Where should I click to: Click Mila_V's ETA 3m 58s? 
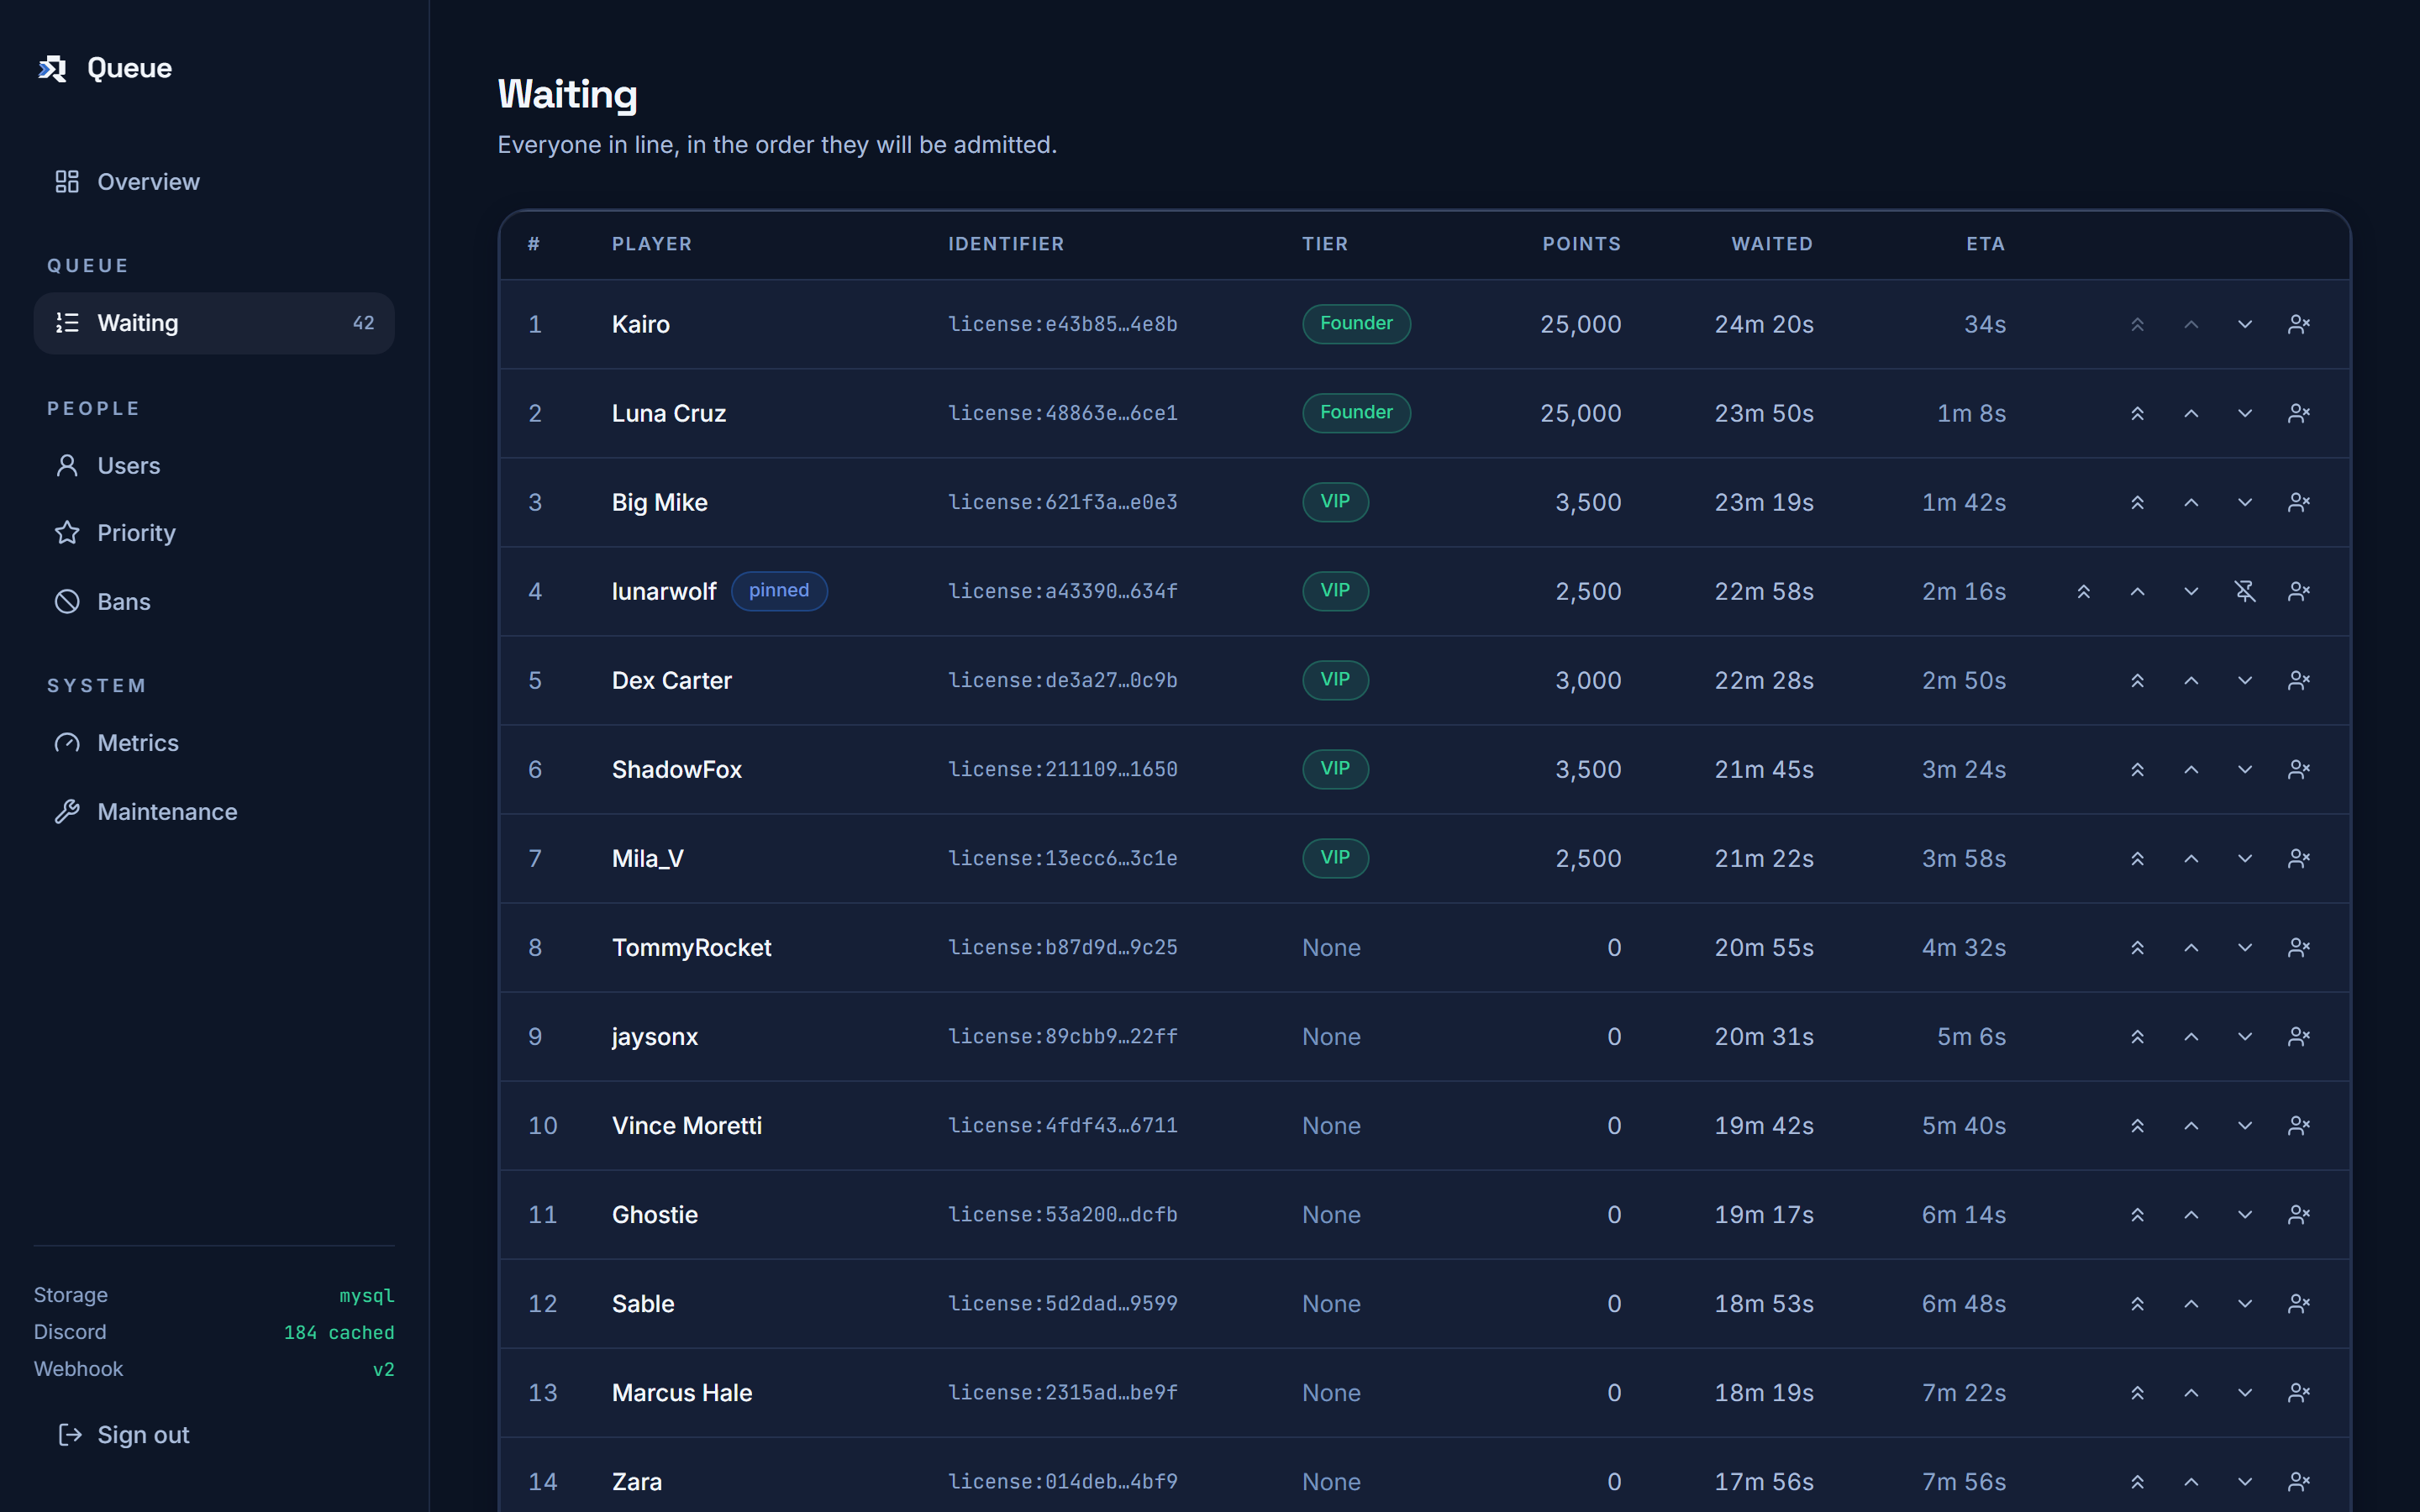[x=1964, y=858]
